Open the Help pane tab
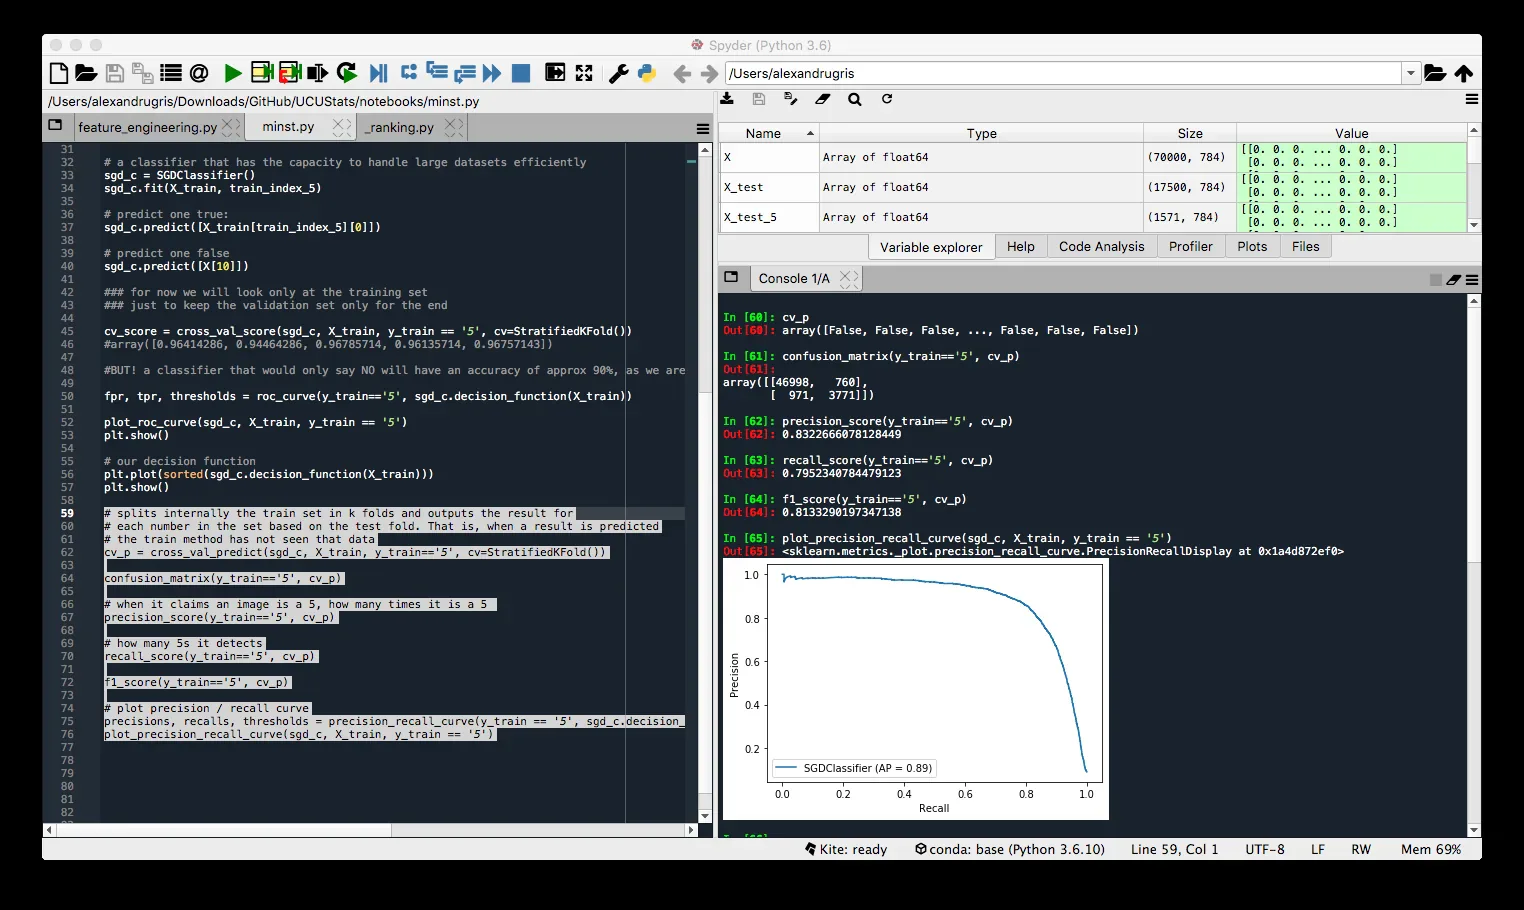 pos(1021,247)
